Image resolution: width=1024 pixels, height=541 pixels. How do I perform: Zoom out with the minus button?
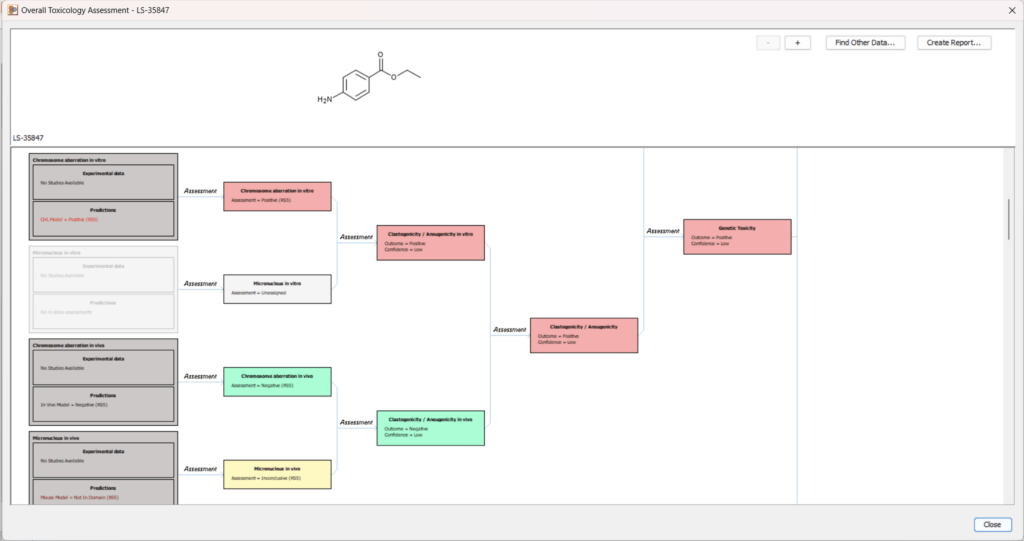[x=768, y=43]
